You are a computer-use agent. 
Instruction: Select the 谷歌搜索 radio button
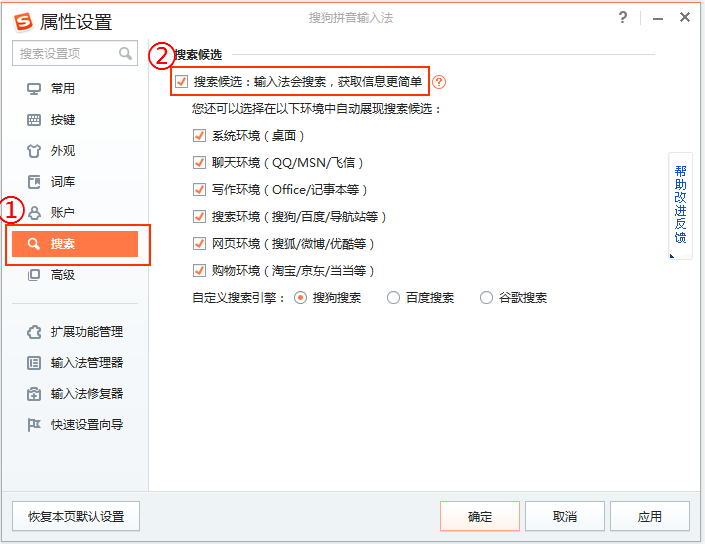tap(486, 297)
